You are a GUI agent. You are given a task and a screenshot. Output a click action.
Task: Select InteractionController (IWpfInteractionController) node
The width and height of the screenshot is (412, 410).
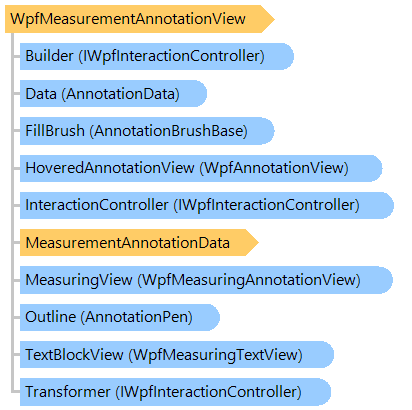click(207, 205)
